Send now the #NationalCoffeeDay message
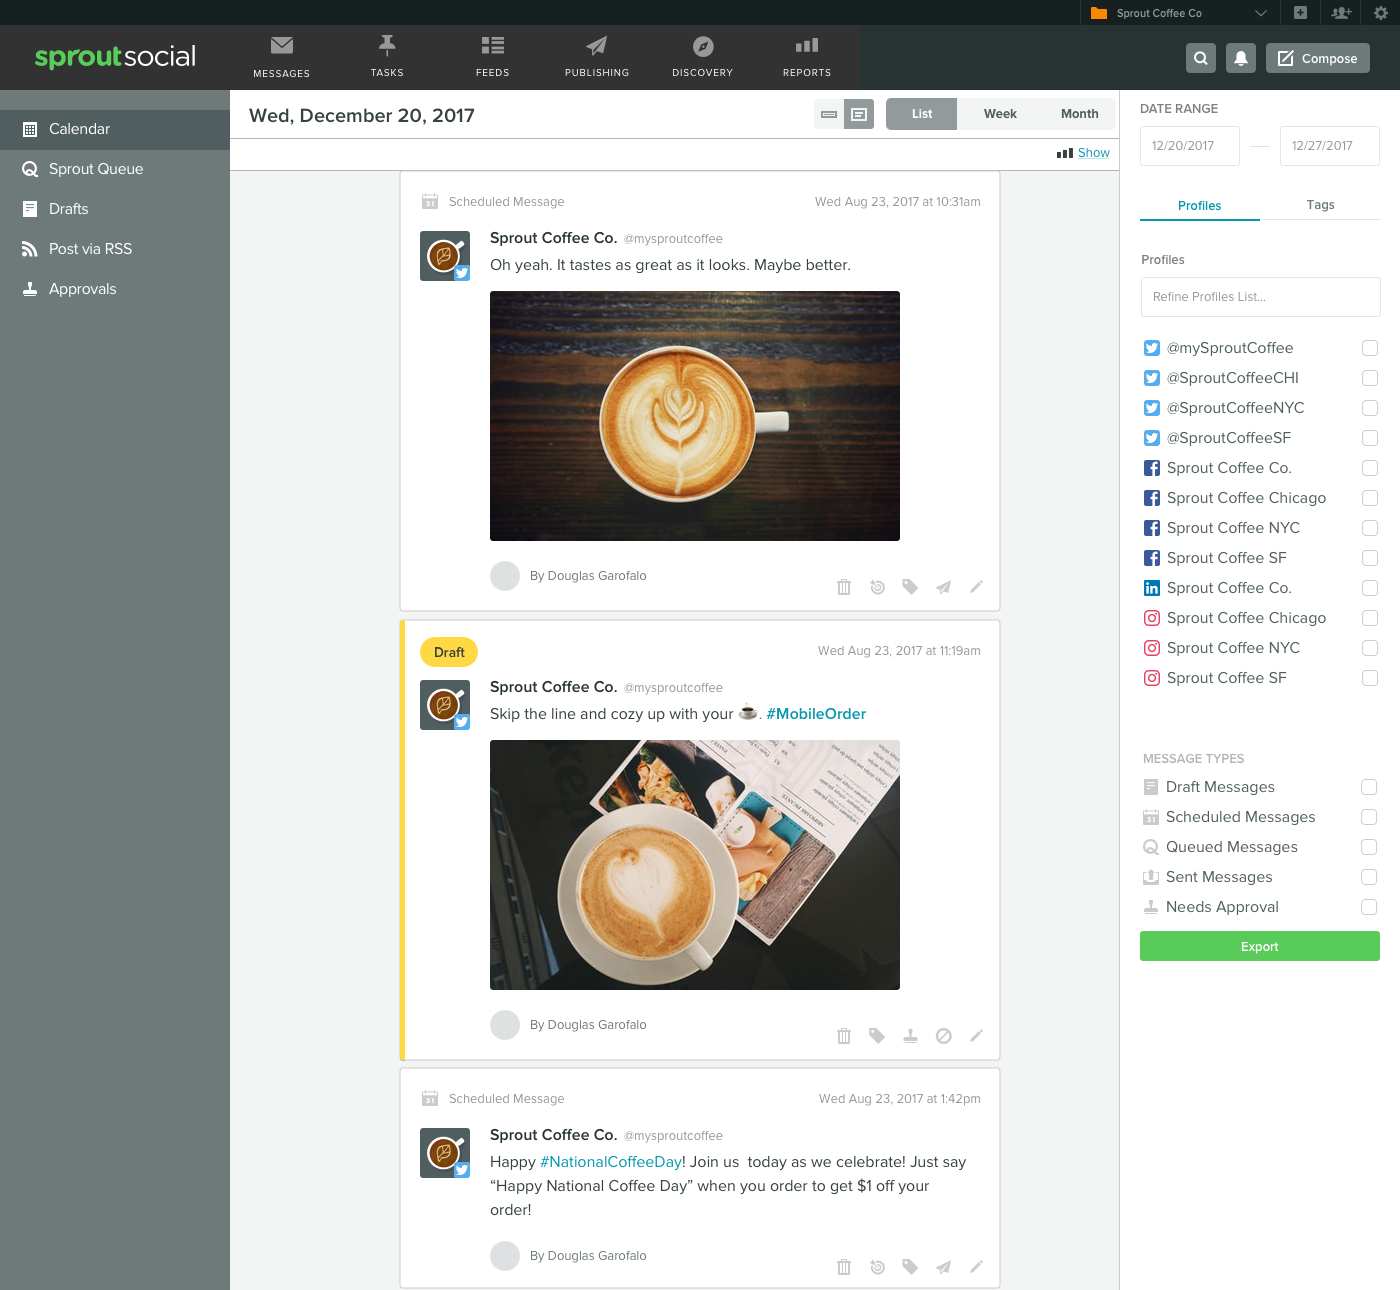Viewport: 1400px width, 1290px height. tap(943, 1267)
